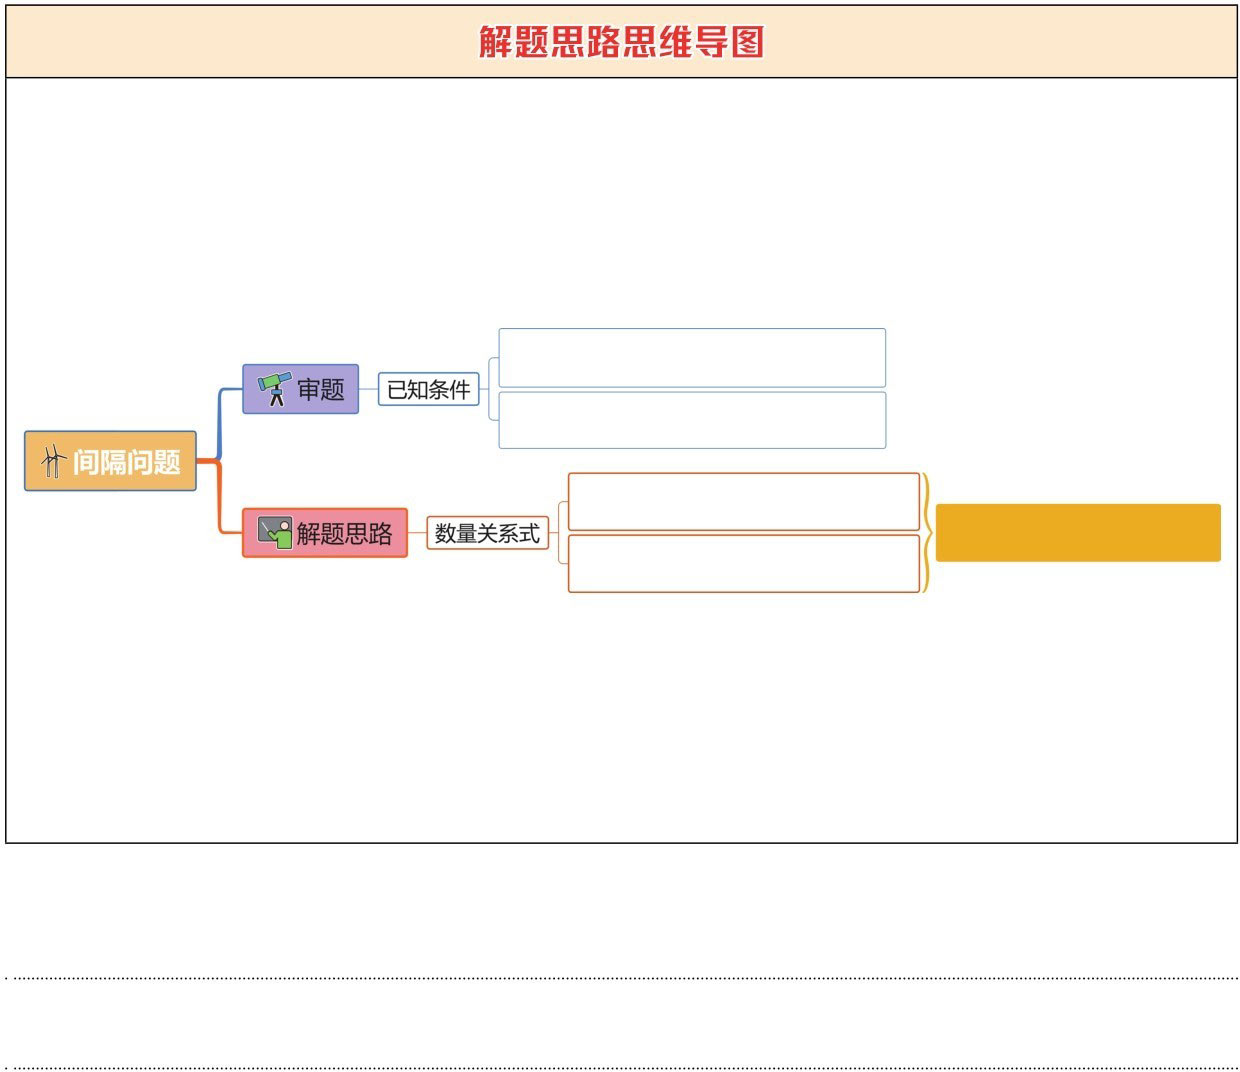Click the lower blue empty box

[x=692, y=420]
